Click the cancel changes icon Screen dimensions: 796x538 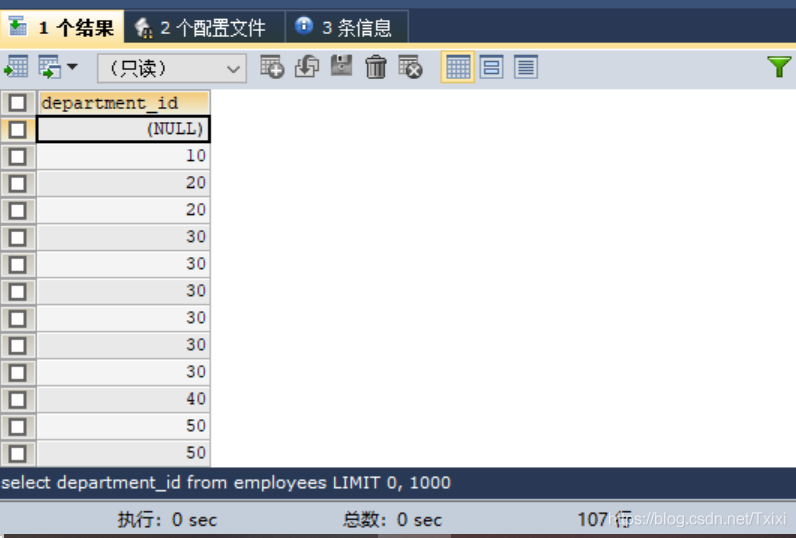point(410,67)
